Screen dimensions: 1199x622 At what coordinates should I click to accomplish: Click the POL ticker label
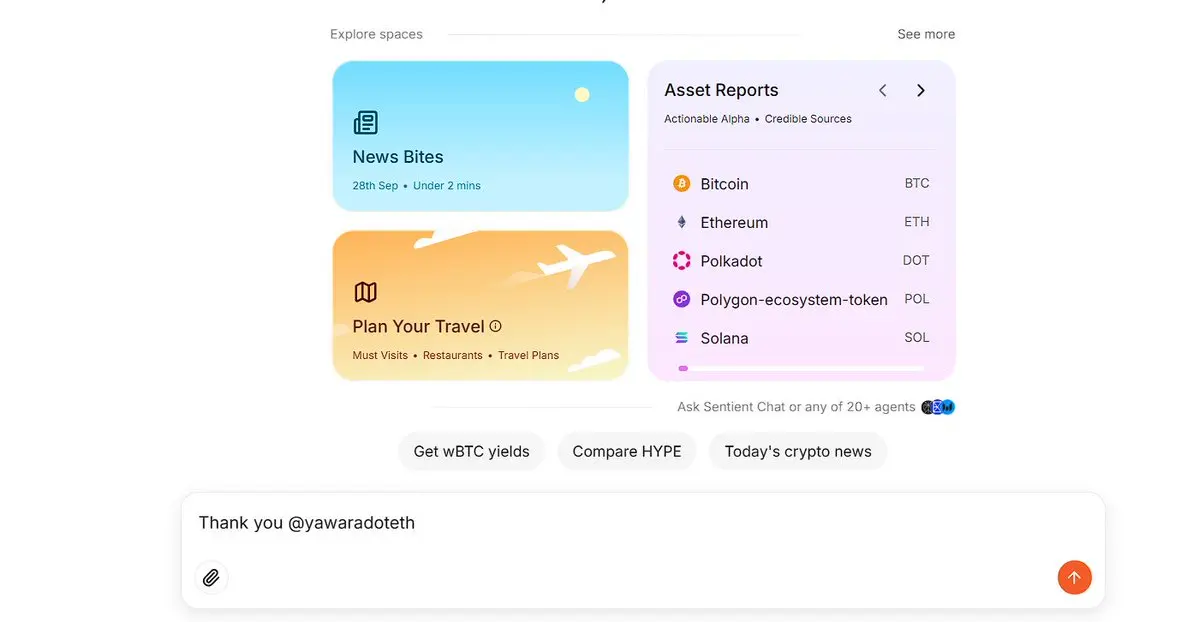coord(917,299)
